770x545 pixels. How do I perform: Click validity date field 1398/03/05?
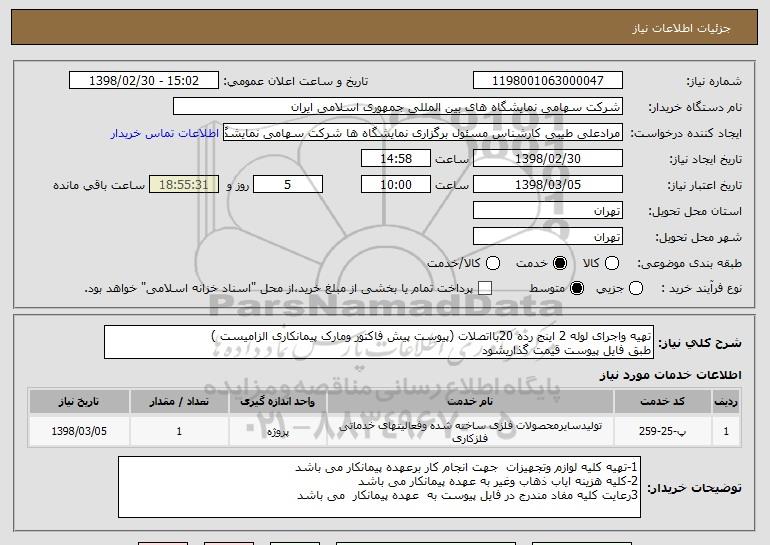(x=548, y=185)
